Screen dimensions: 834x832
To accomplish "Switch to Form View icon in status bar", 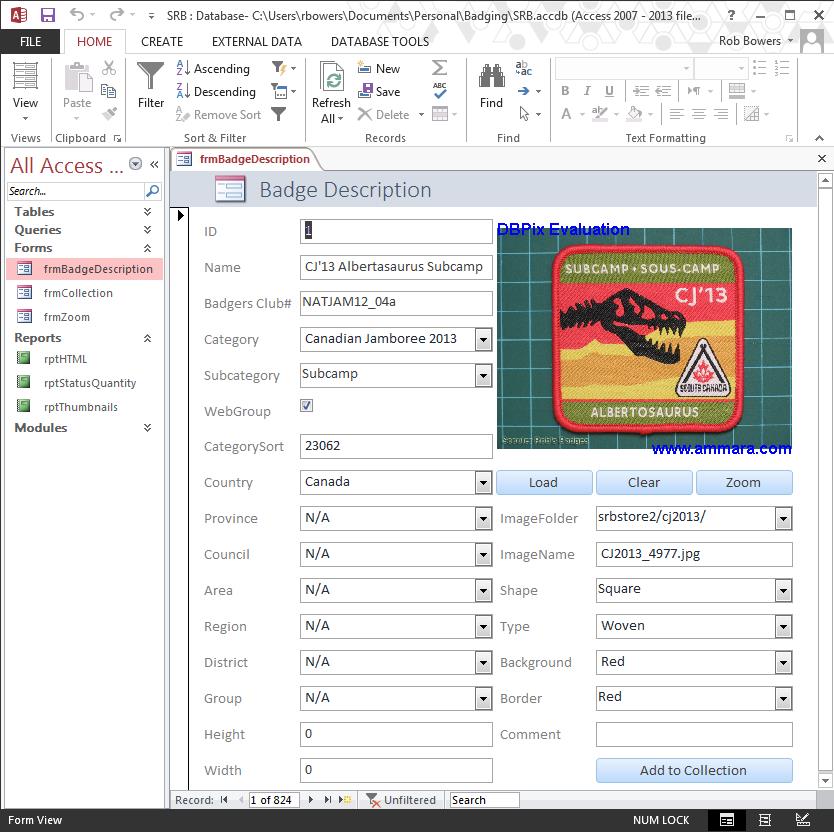I will 727,820.
